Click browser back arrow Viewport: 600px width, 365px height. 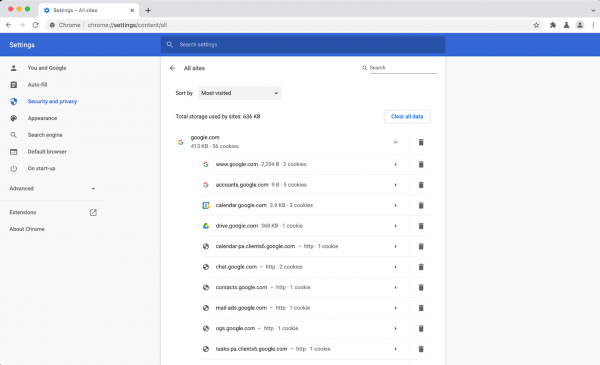[x=9, y=25]
